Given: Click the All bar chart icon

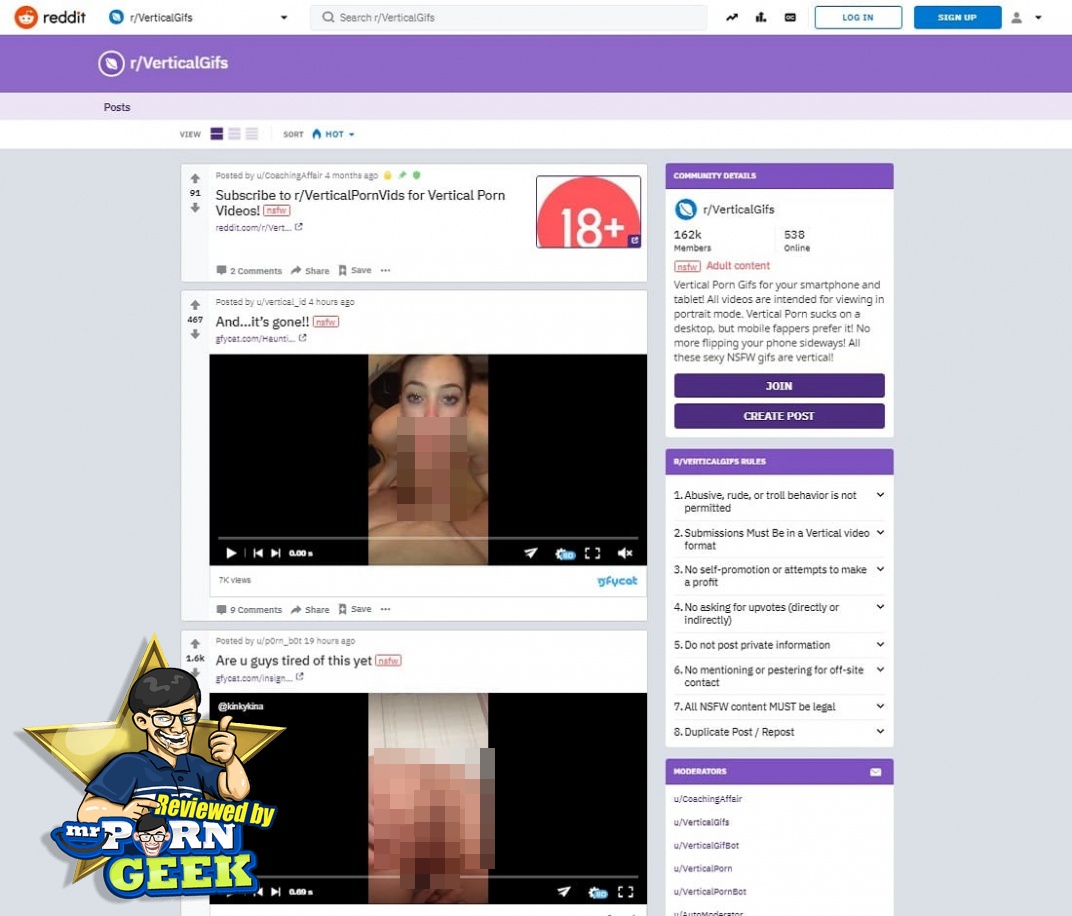Looking at the screenshot, I should [761, 17].
